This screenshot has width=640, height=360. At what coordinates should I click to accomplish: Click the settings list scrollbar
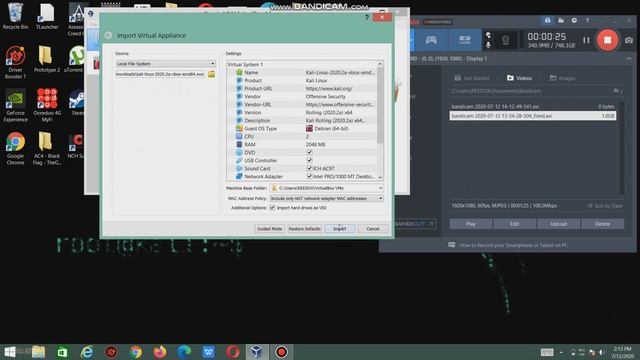click(380, 105)
